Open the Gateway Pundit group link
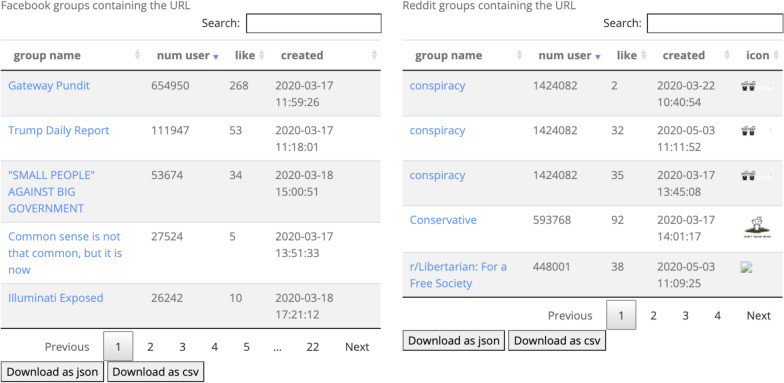Screen dimensions: 784x383 pyautogui.click(x=49, y=86)
